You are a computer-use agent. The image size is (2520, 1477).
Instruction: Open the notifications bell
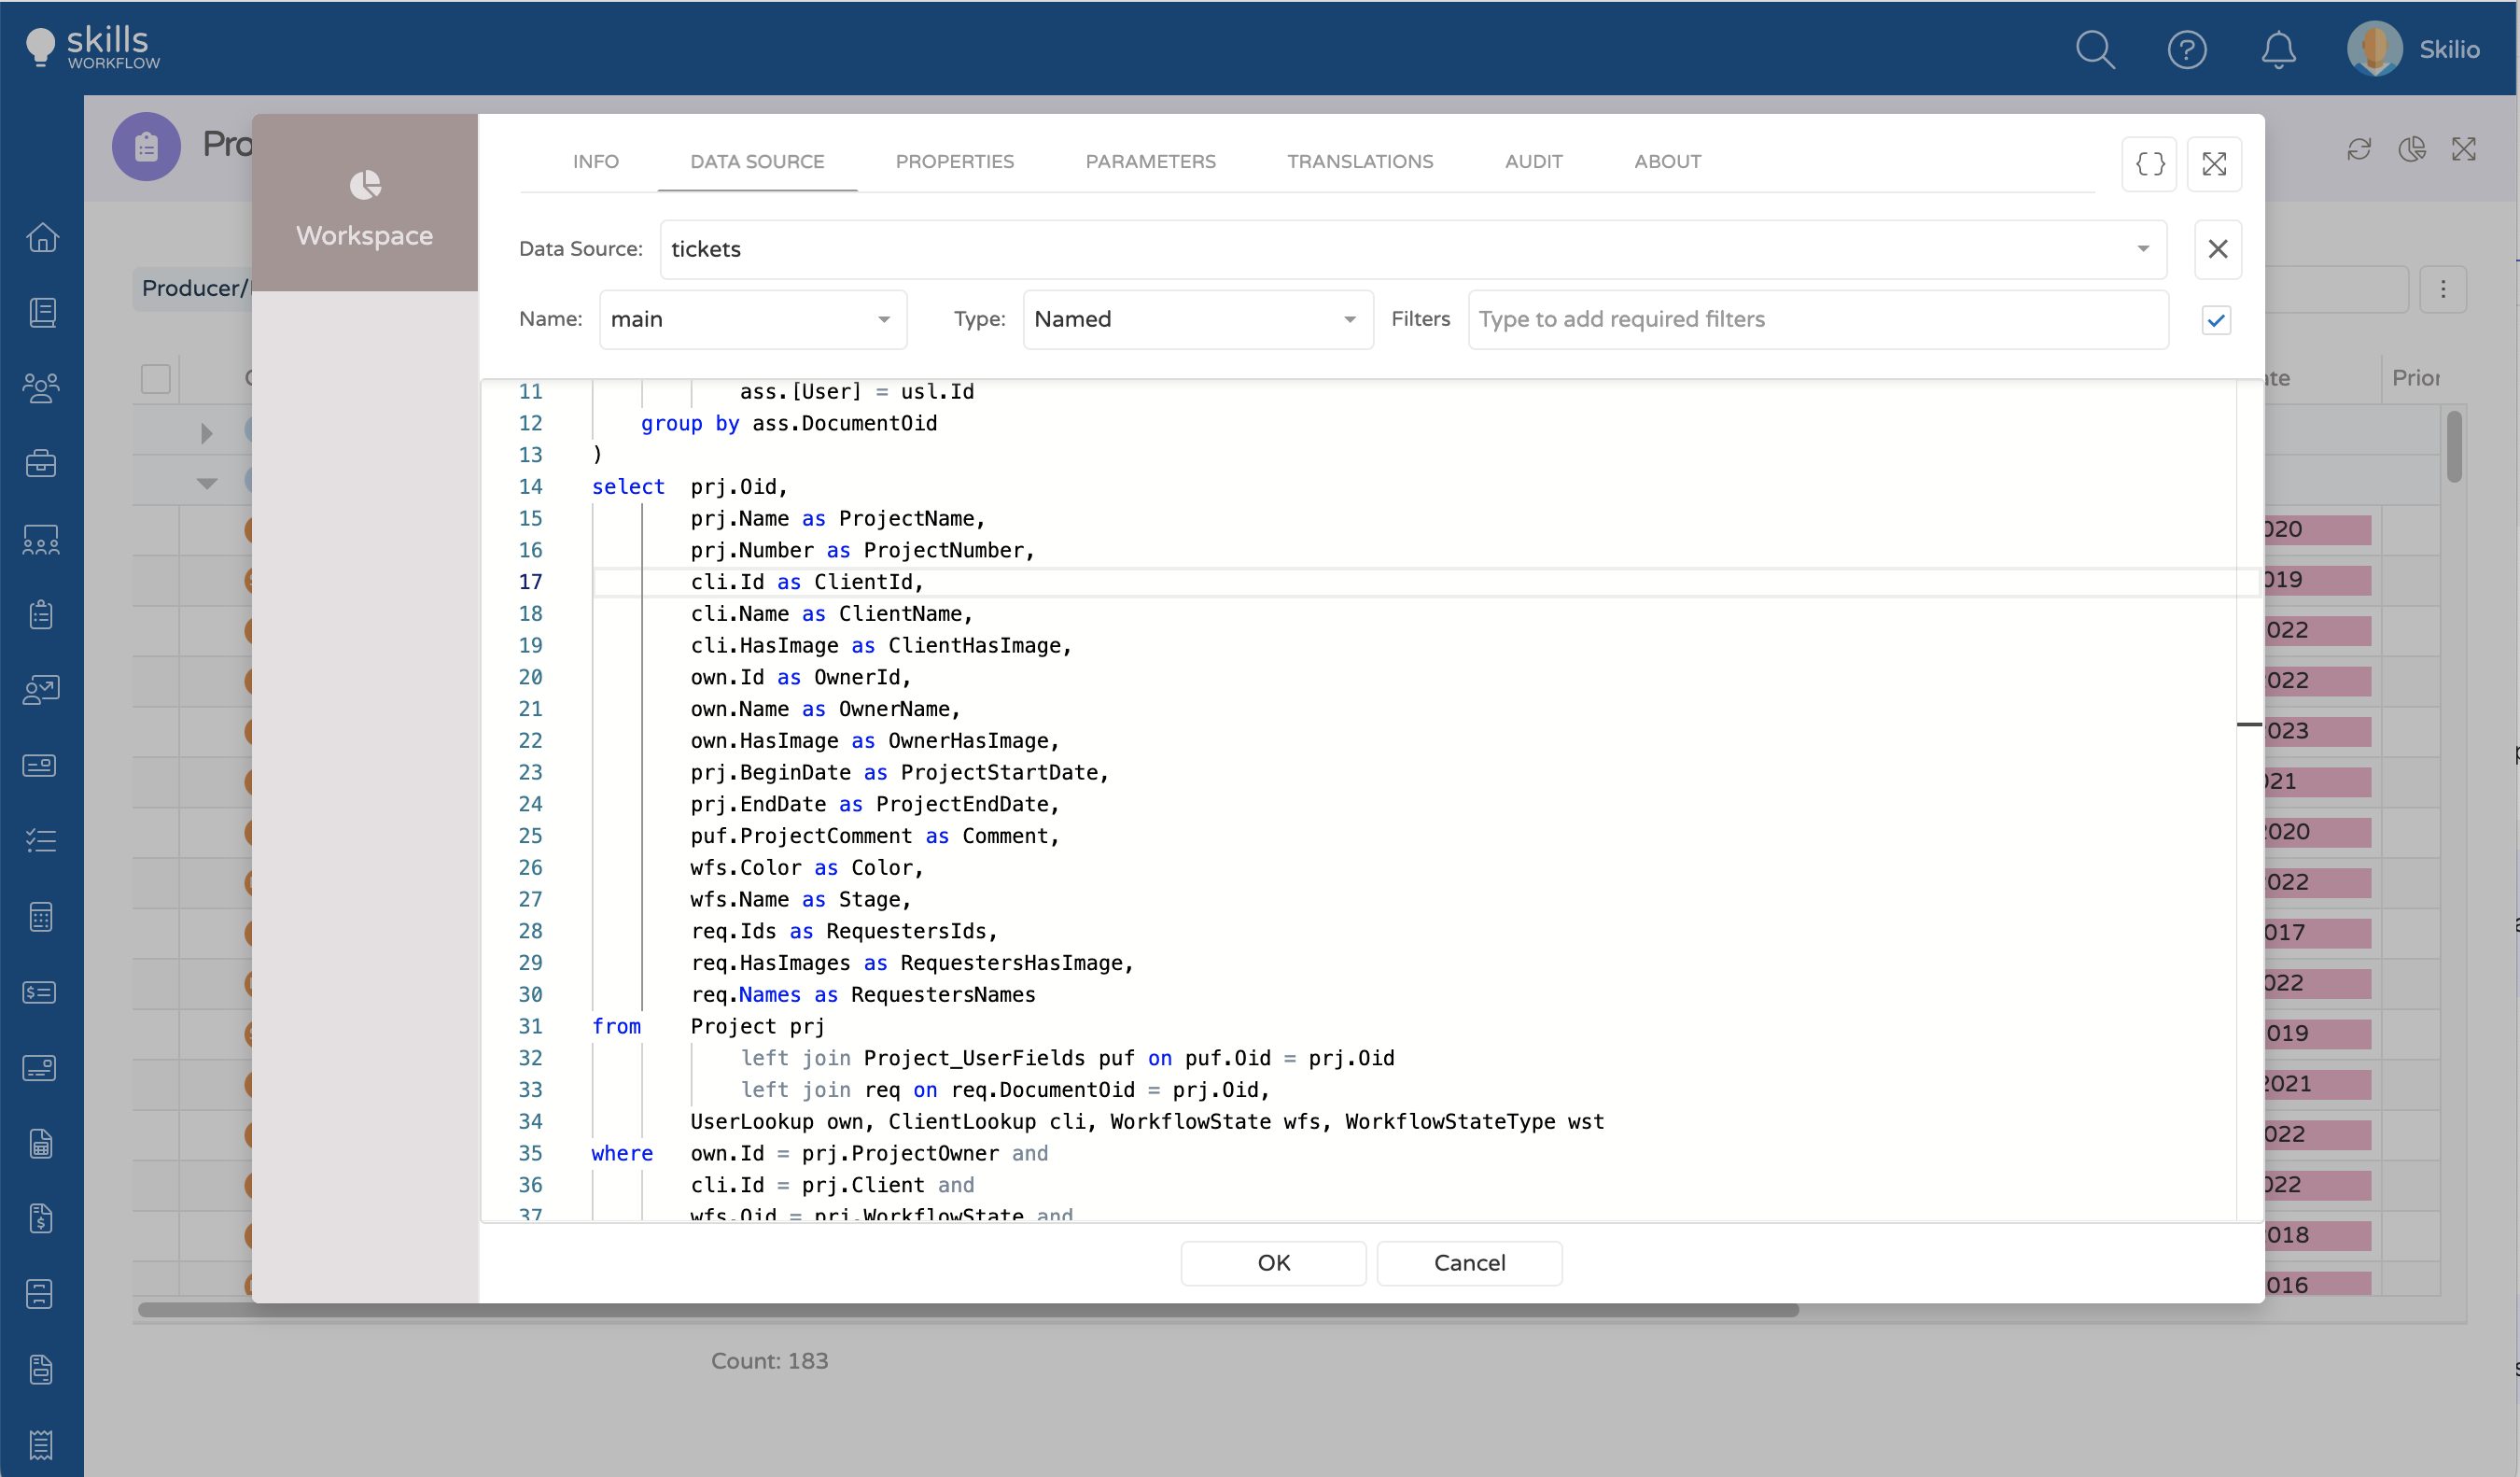coord(2278,49)
